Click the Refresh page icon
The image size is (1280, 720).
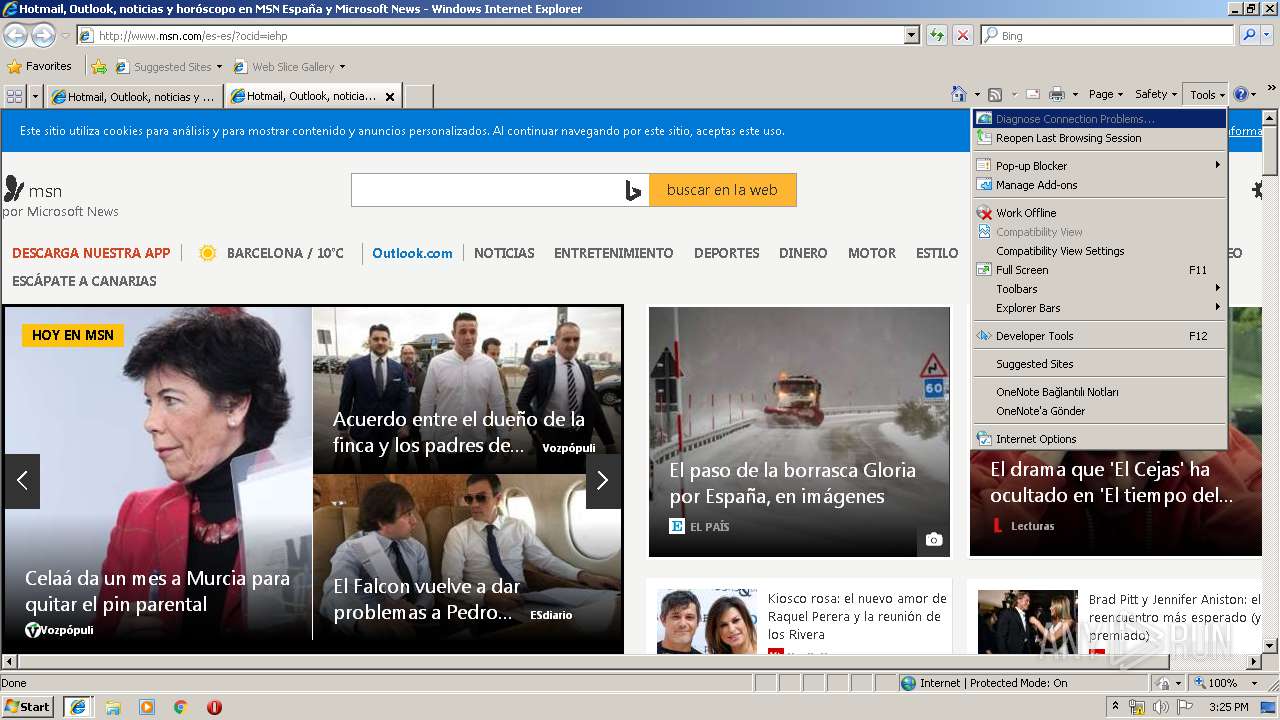[937, 35]
